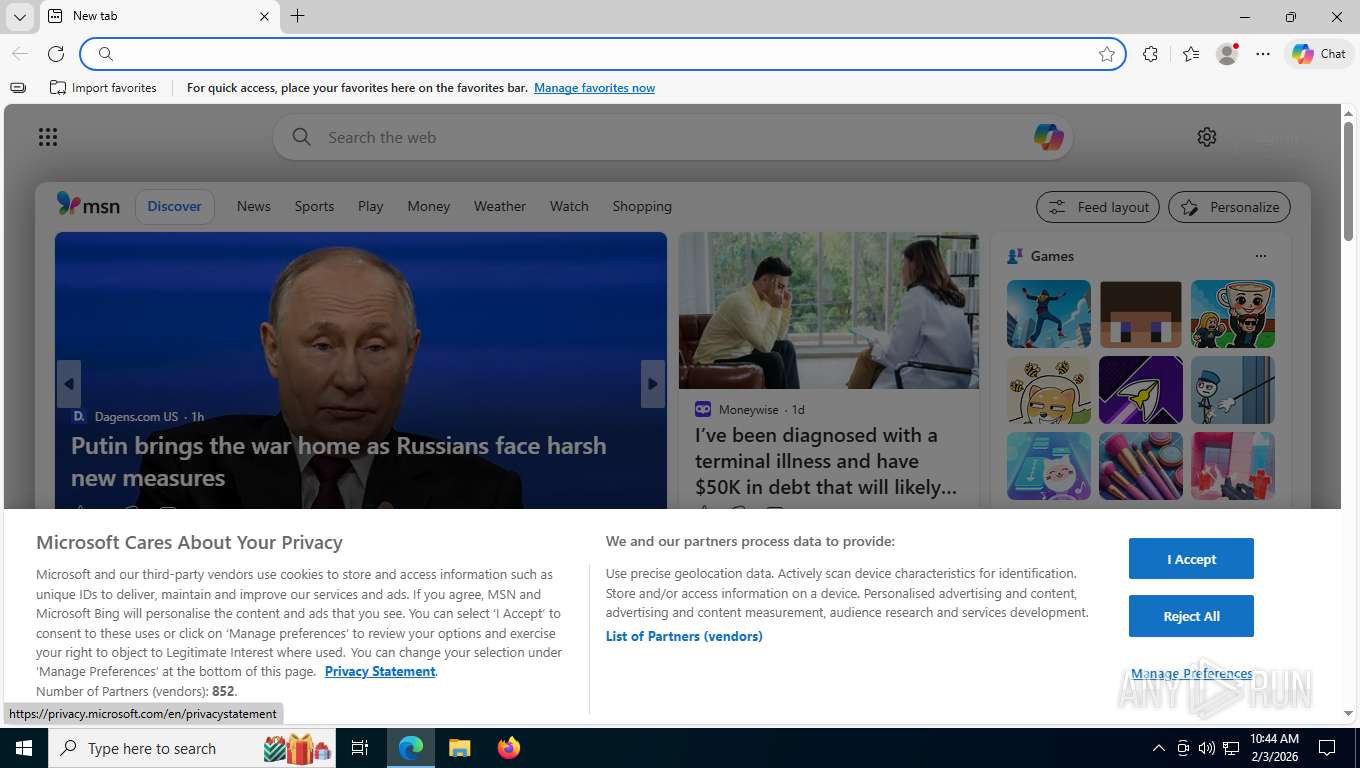Open page settings gear icon
Screen dimensions: 1360x768
tap(1207, 137)
